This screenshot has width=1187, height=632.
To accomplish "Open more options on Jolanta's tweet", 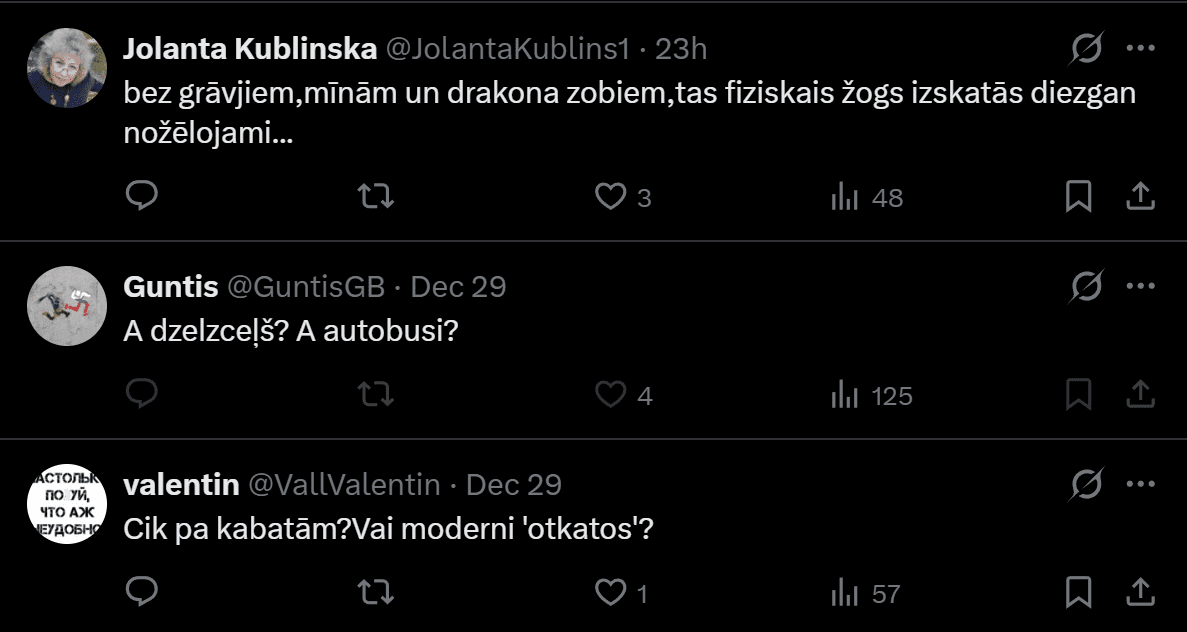I will [x=1141, y=48].
